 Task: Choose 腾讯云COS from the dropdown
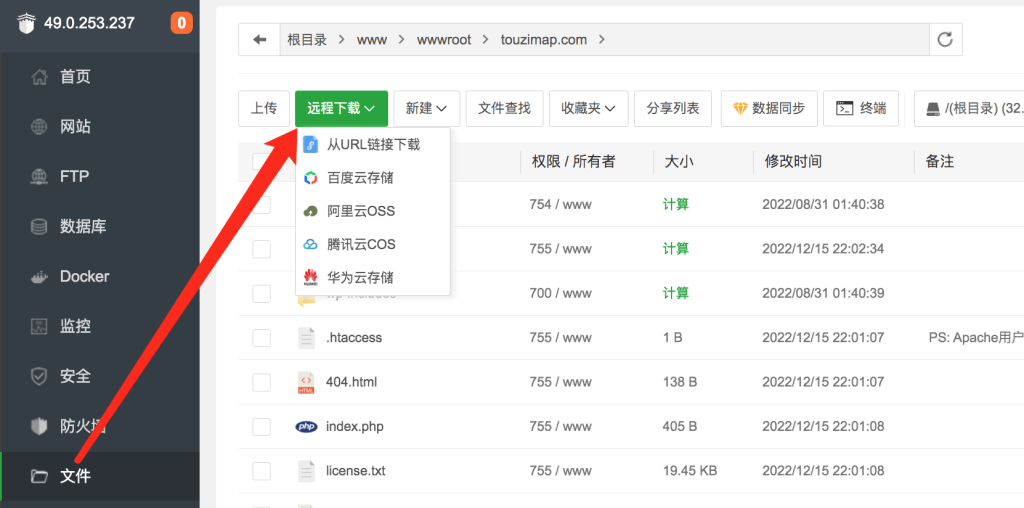372,244
